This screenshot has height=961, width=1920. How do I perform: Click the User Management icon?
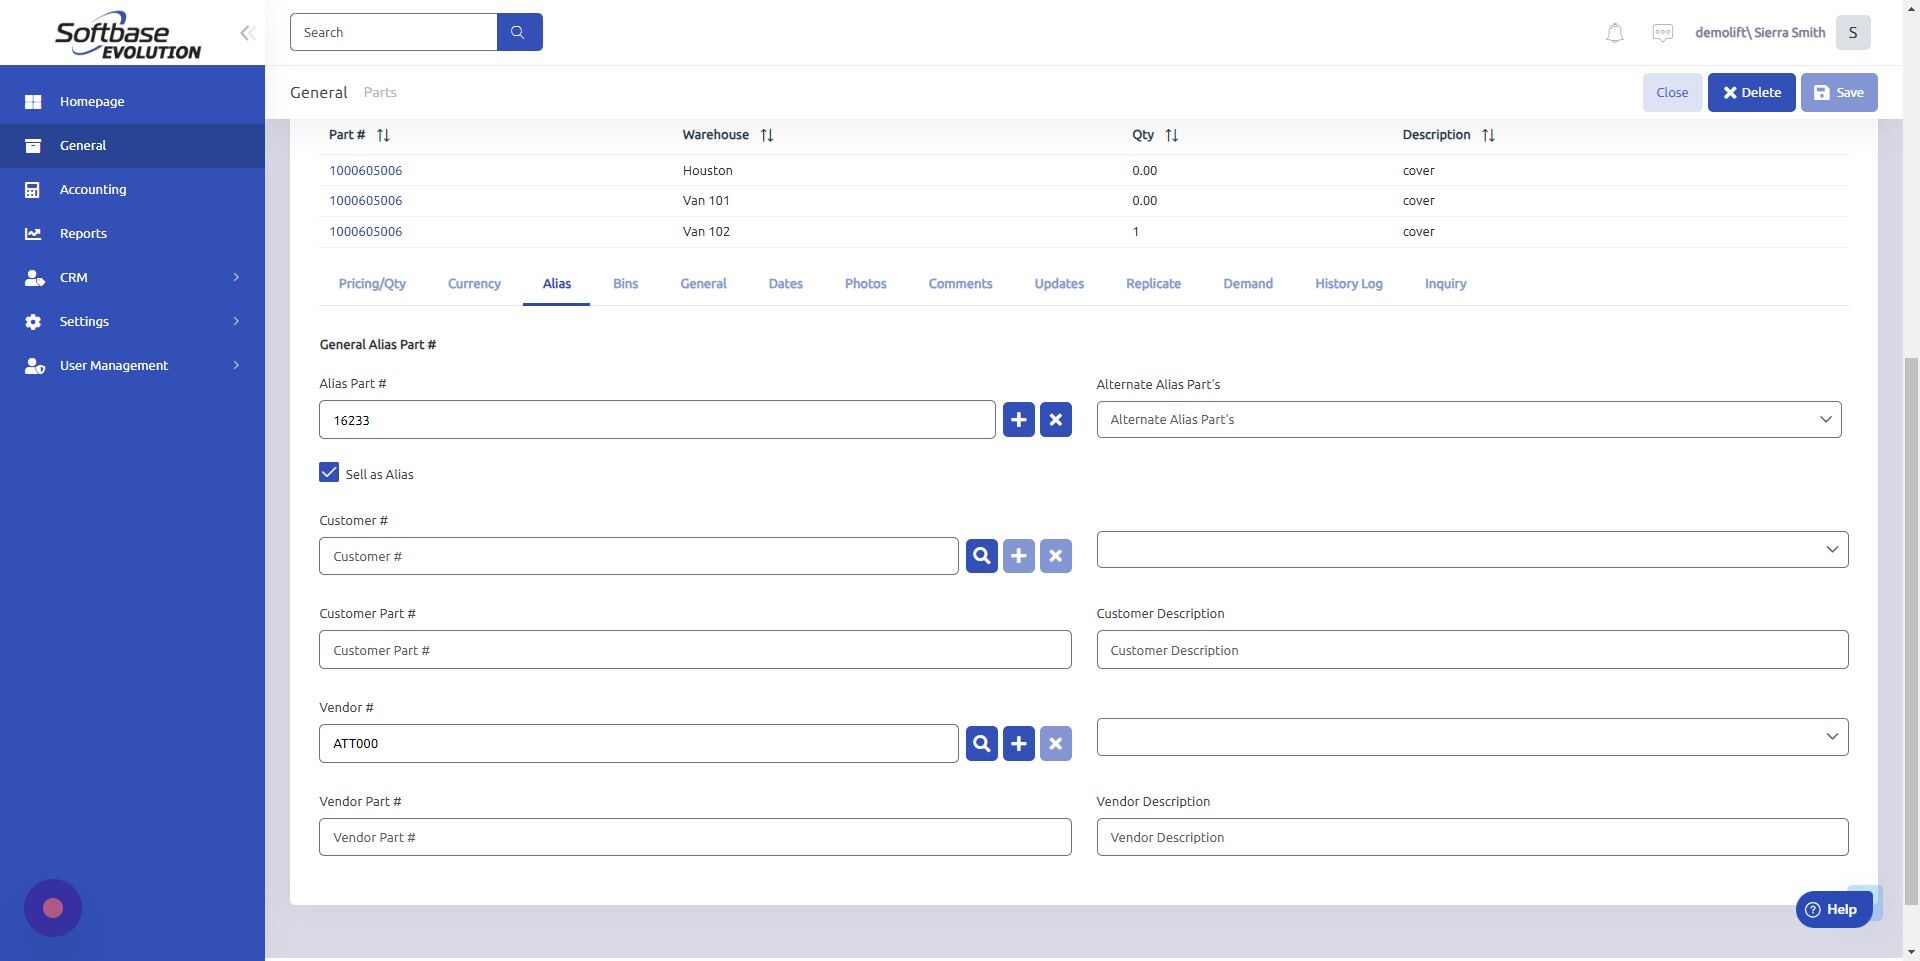(34, 365)
